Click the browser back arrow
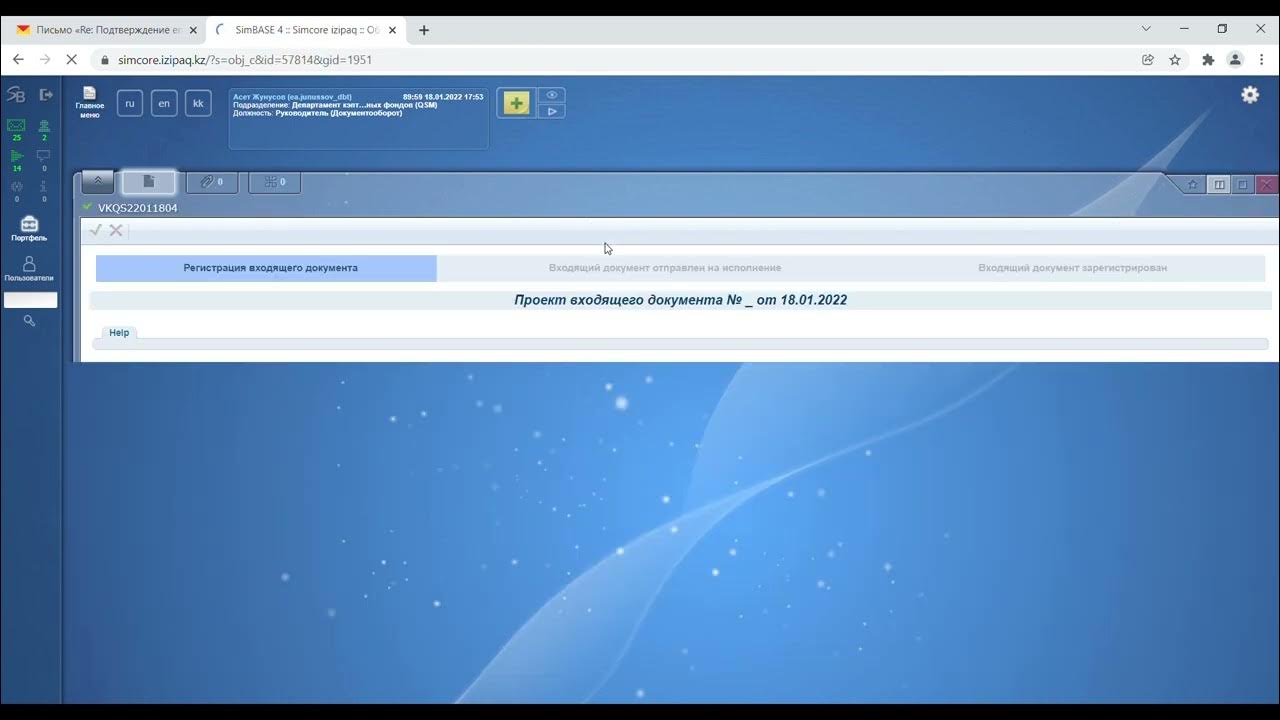 18,60
